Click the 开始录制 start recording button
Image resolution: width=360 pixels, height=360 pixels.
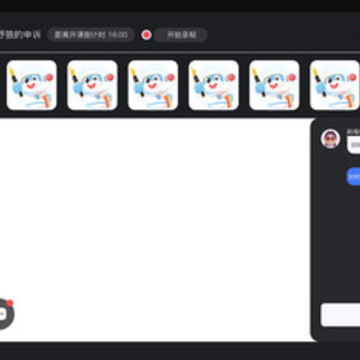tap(181, 35)
